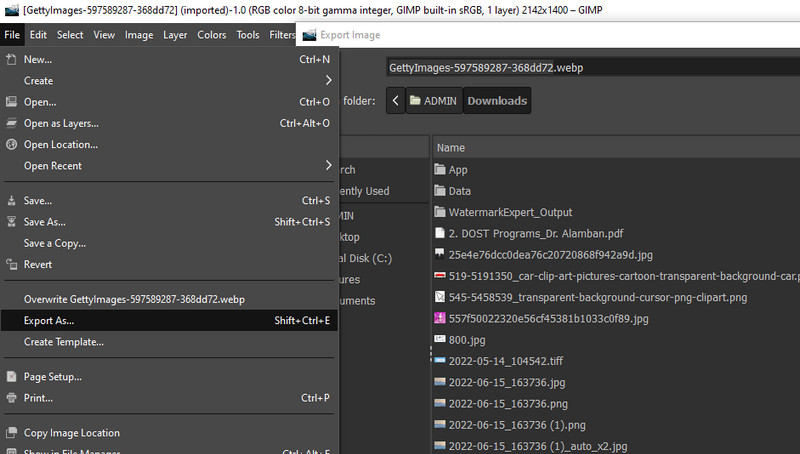Viewport: 800px width, 454px height.
Task: Expand the Open Recent submenu arrow
Action: pyautogui.click(x=328, y=166)
